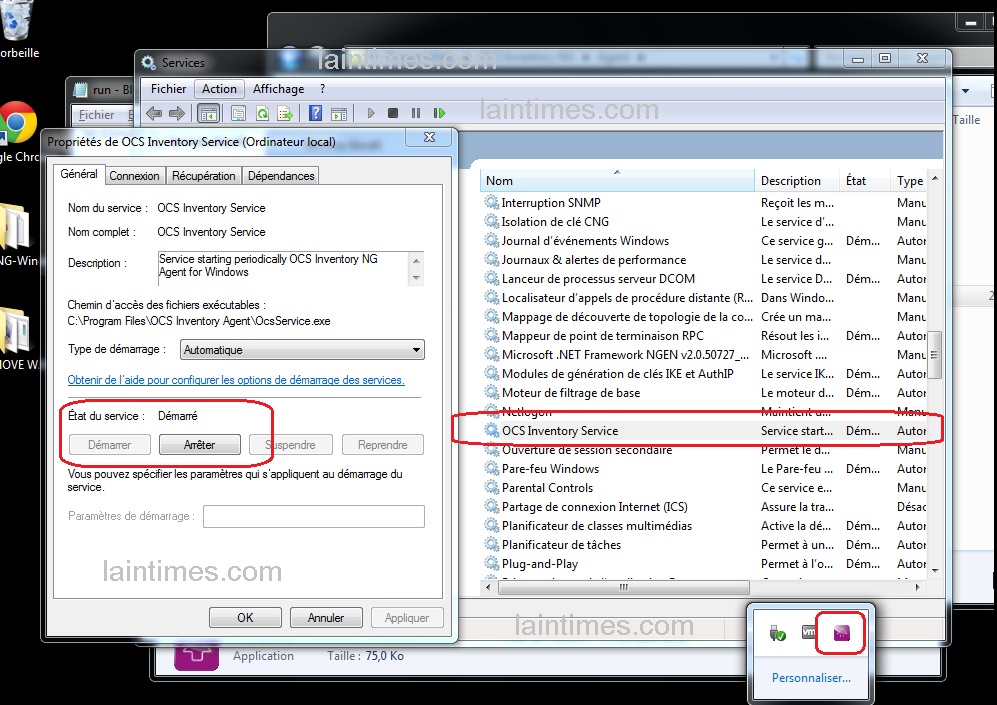997x705 pixels.
Task: Click the services list horizontal scrollbar thumb
Action: coord(624,587)
